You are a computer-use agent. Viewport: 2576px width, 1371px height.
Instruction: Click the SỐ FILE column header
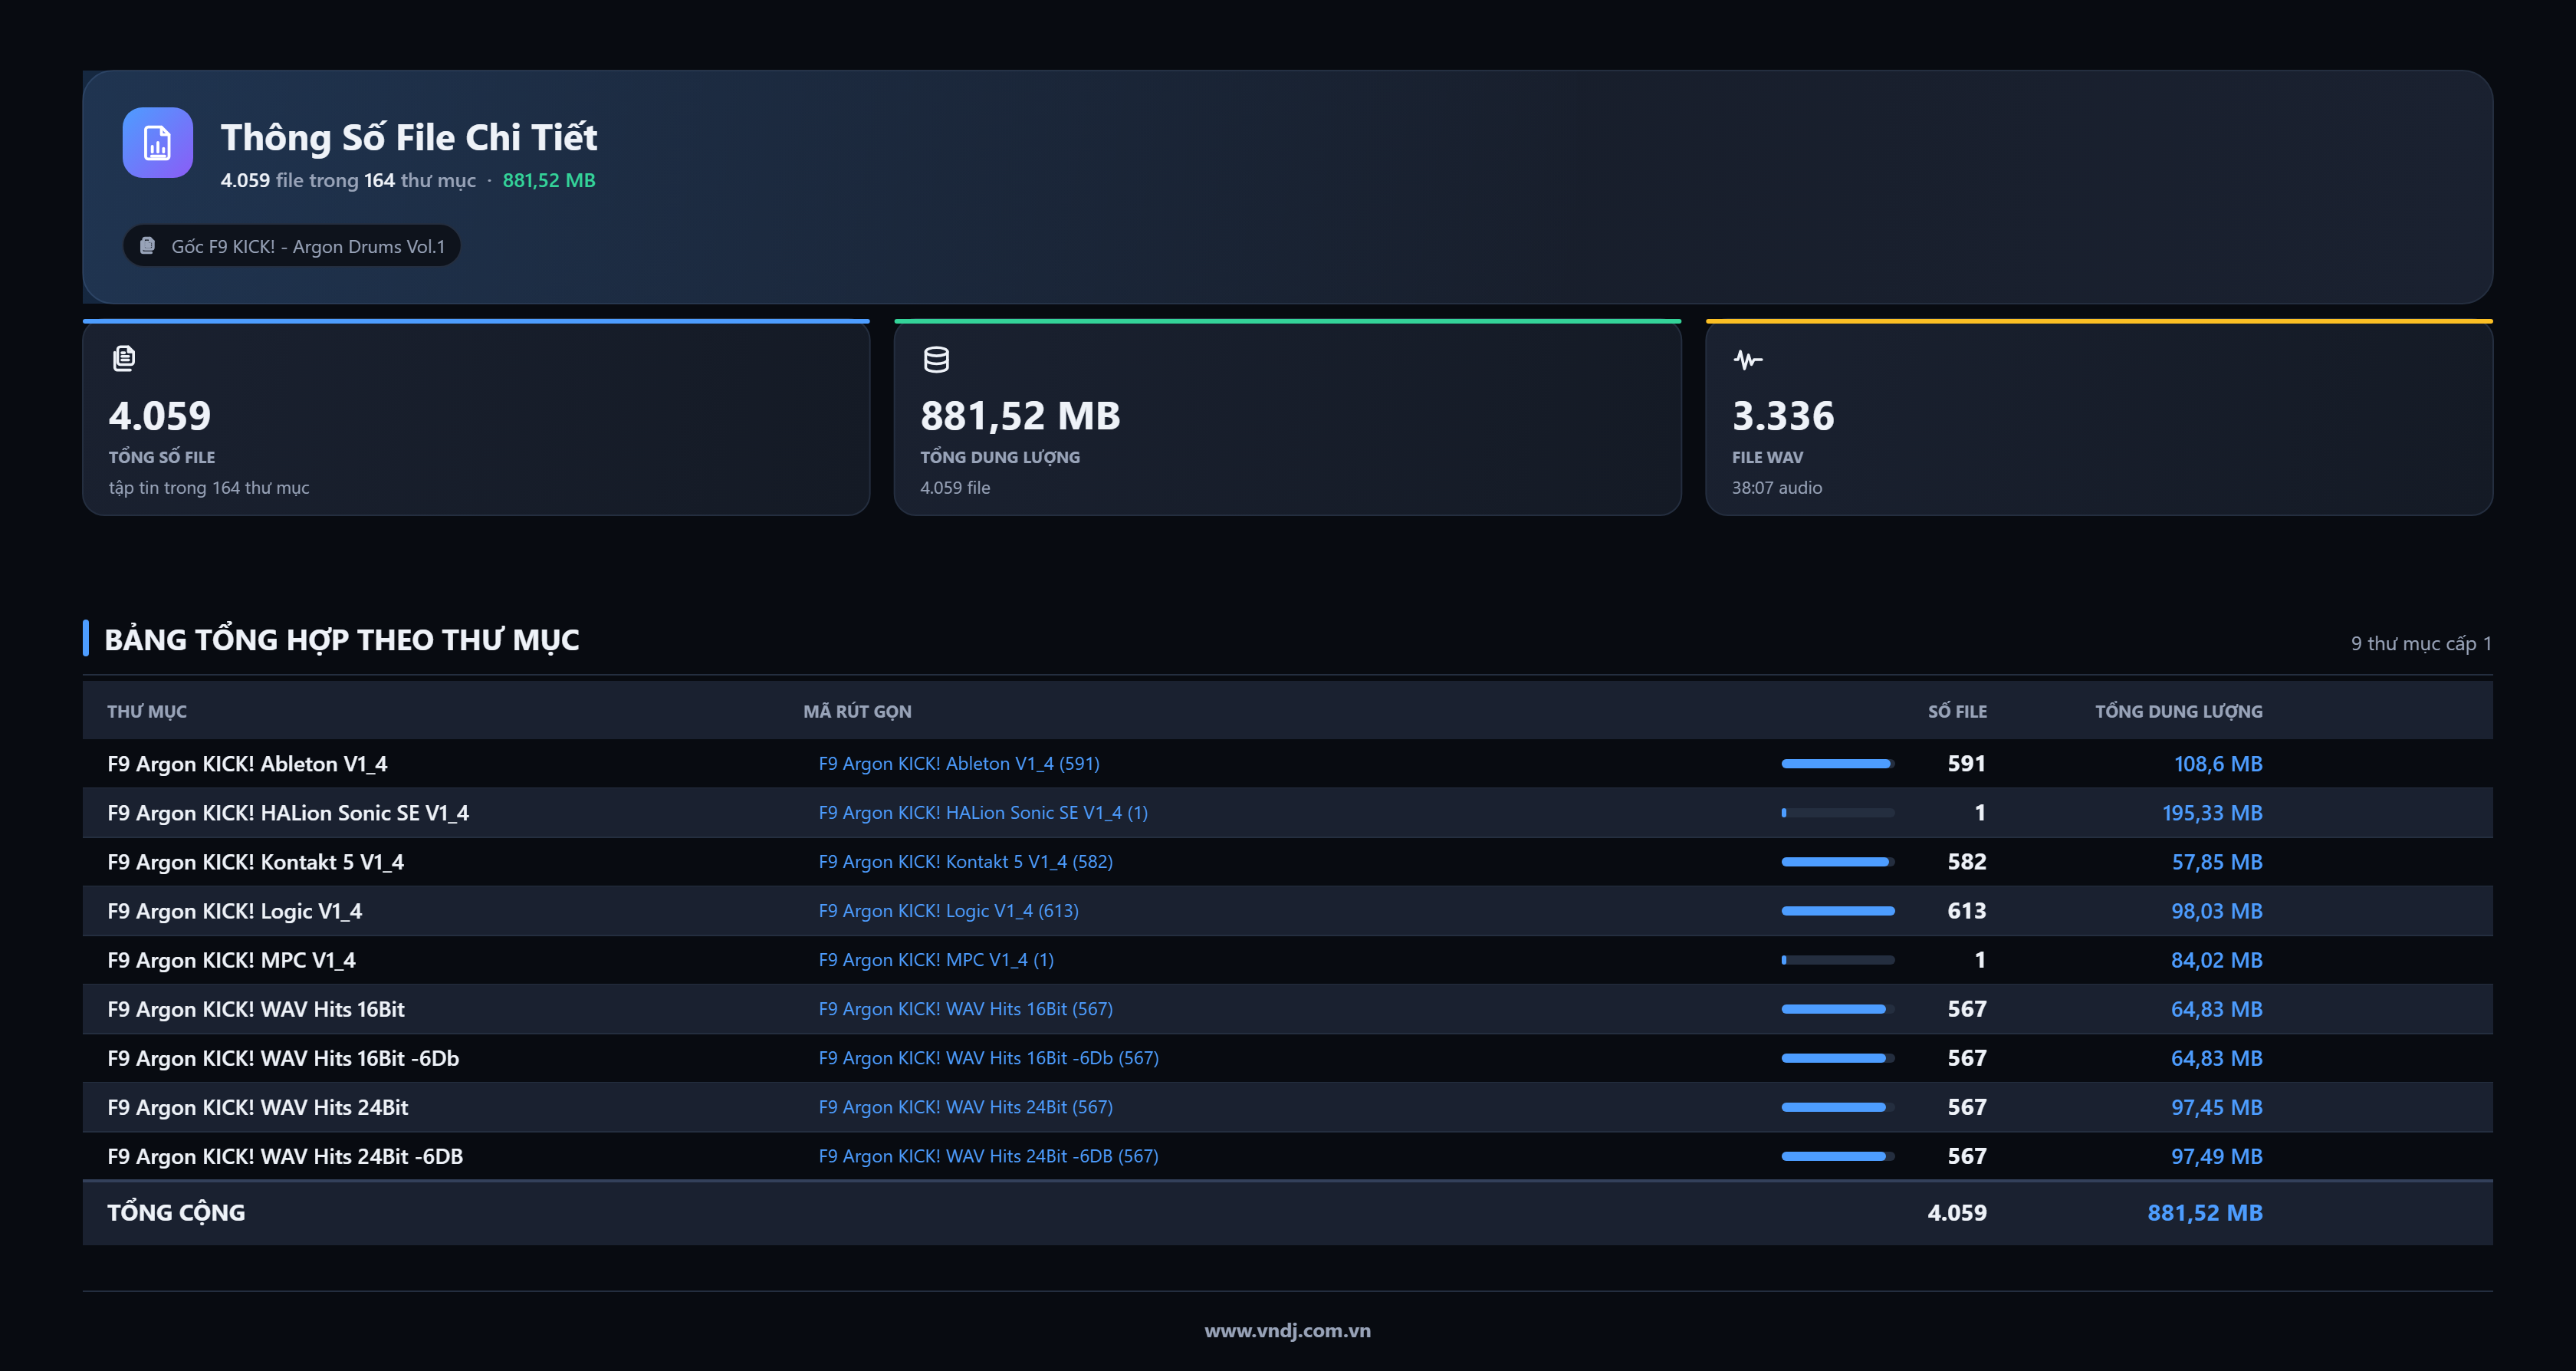pyautogui.click(x=1957, y=711)
